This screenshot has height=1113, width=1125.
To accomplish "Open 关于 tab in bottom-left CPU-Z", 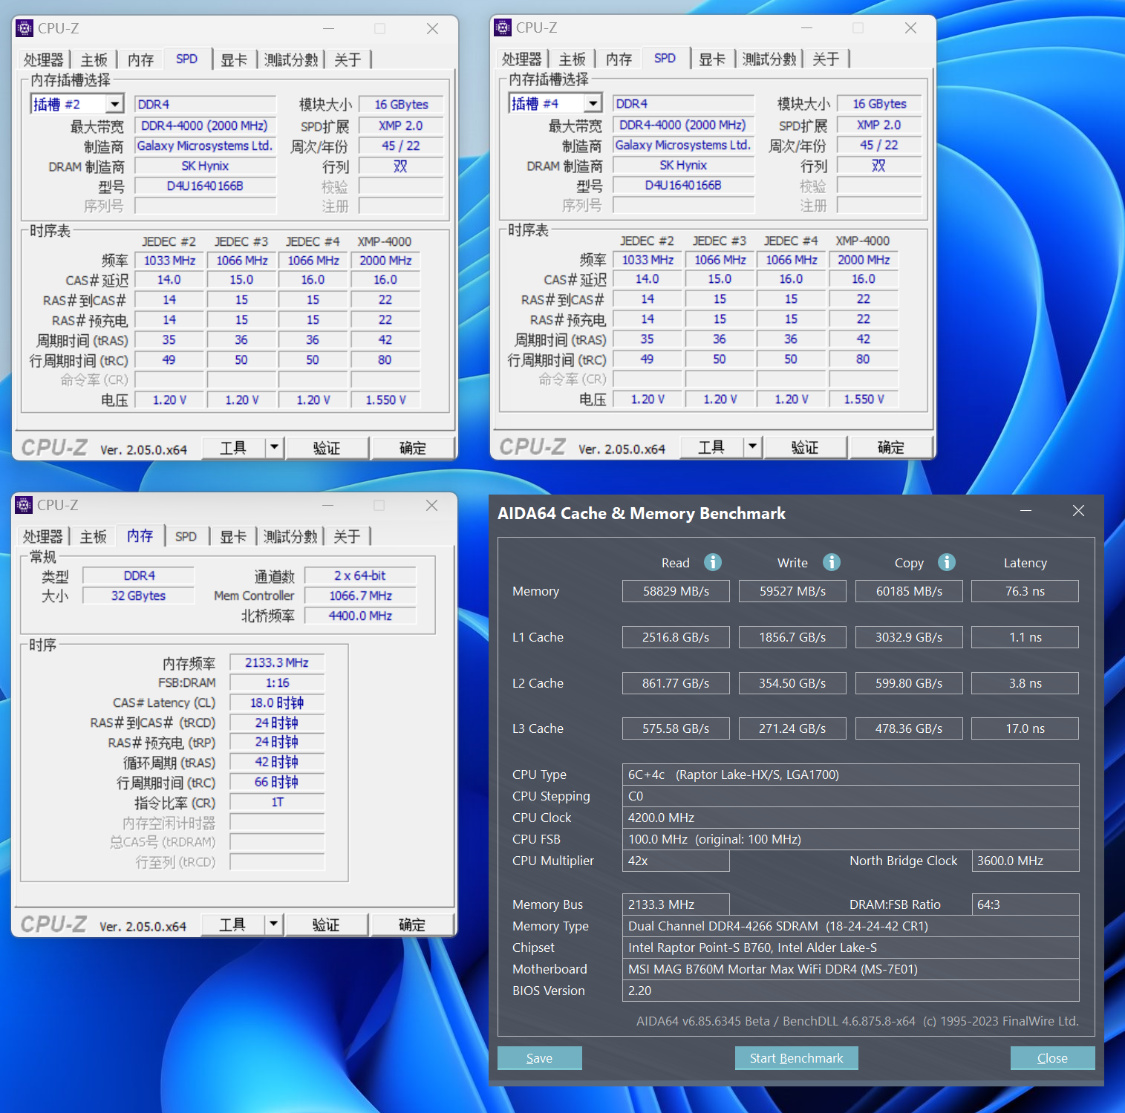I will (347, 536).
